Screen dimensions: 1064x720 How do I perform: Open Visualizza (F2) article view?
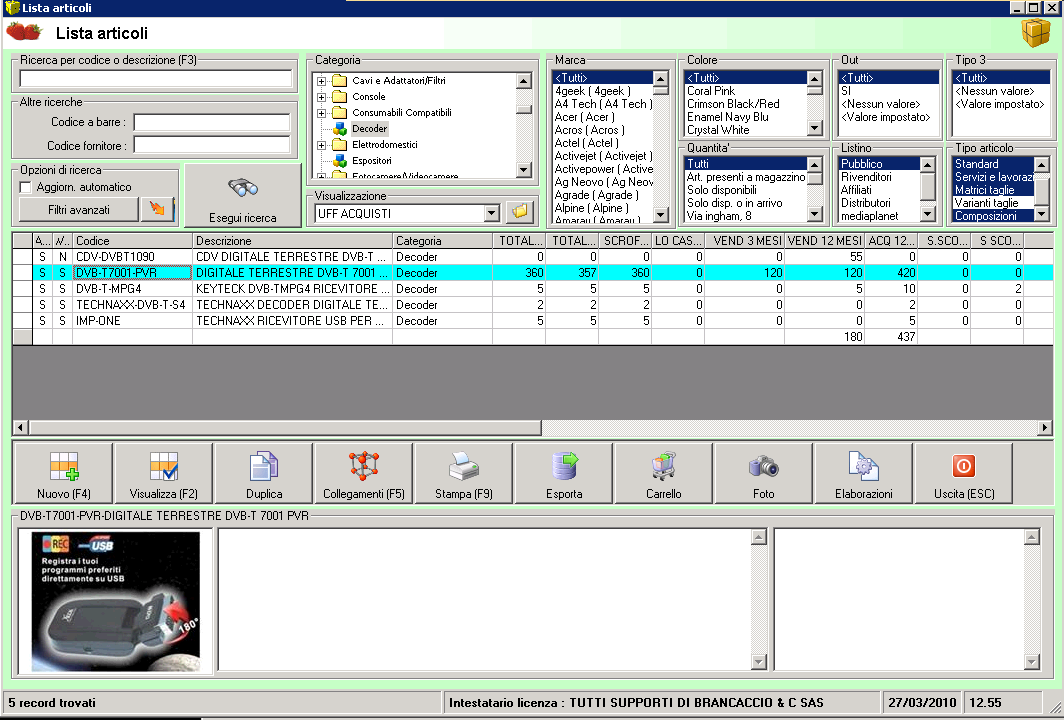(x=163, y=467)
